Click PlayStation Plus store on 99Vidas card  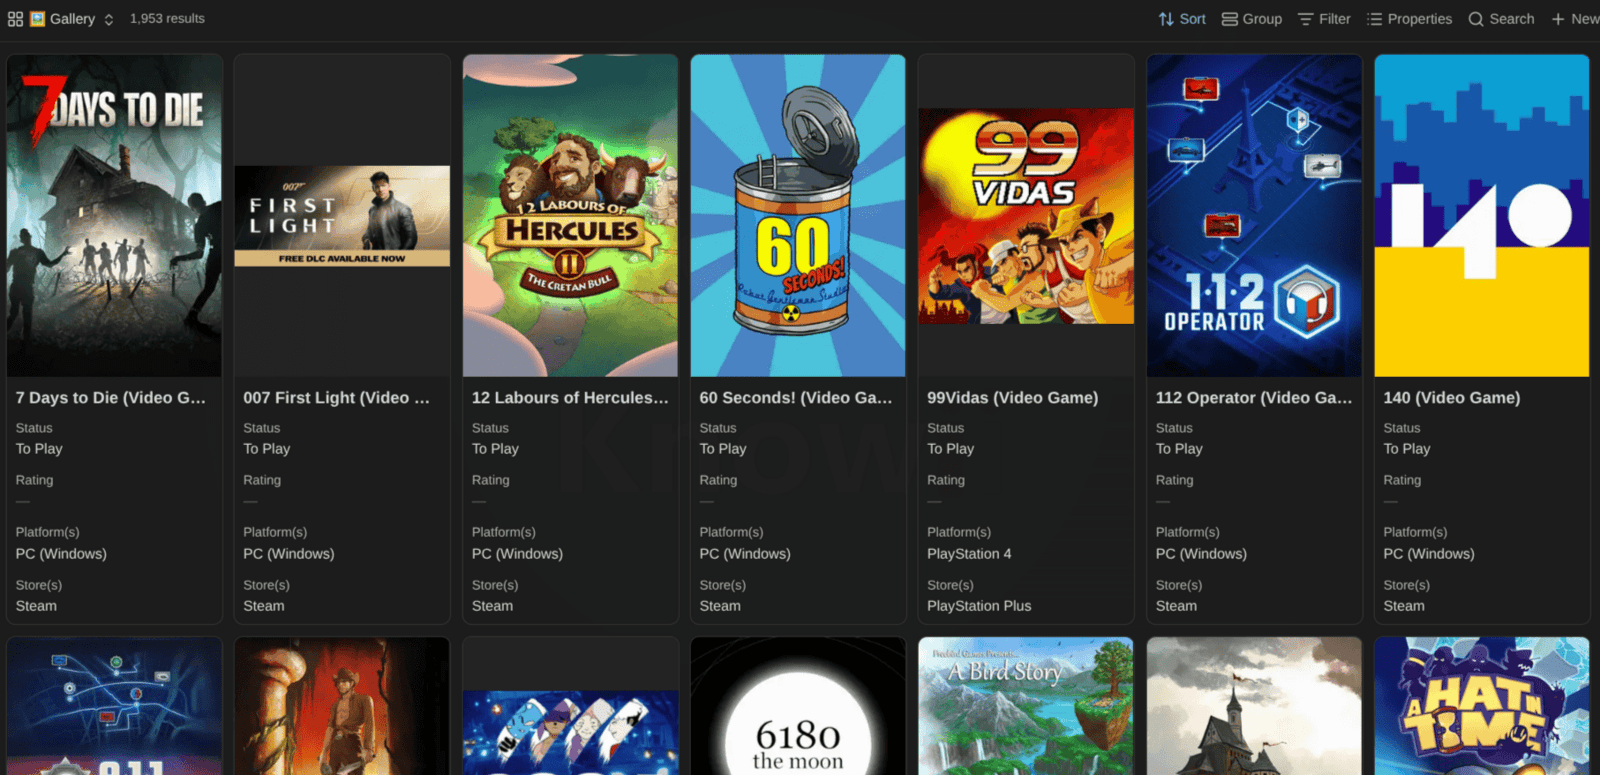click(979, 606)
